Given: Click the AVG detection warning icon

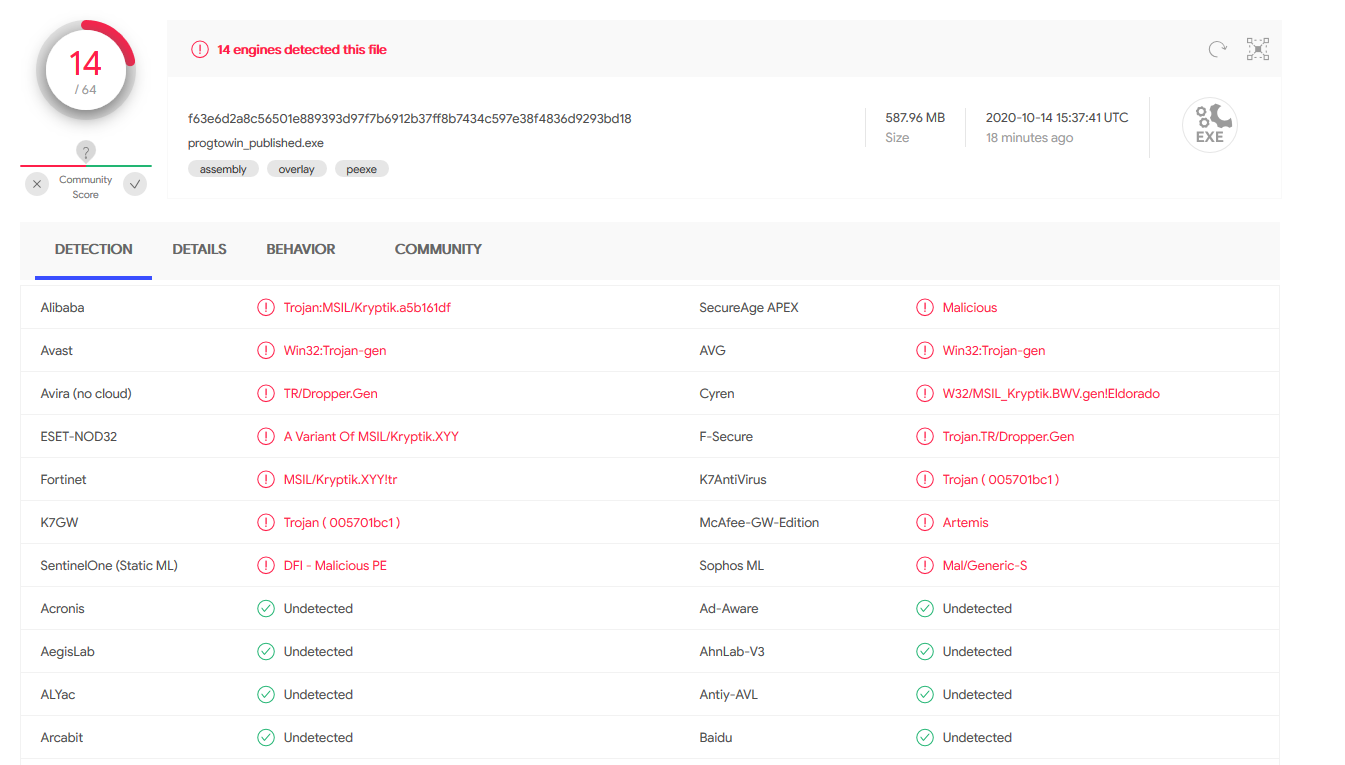Looking at the screenshot, I should pos(925,351).
